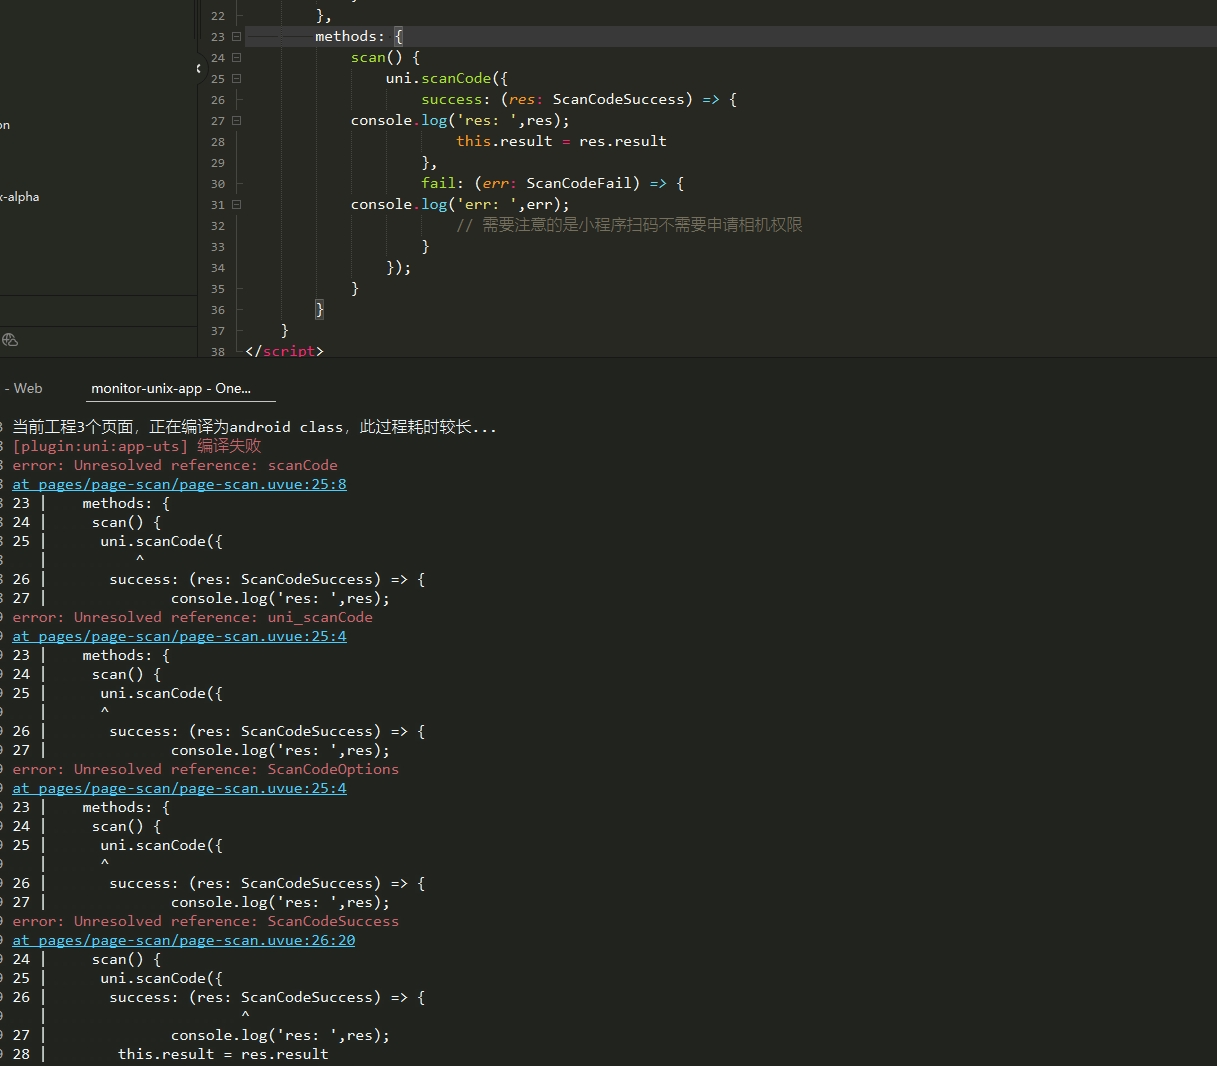This screenshot has width=1217, height=1066.
Task: Click 'error: Unresolved reference: uni_scanCode' message
Action: click(x=192, y=617)
